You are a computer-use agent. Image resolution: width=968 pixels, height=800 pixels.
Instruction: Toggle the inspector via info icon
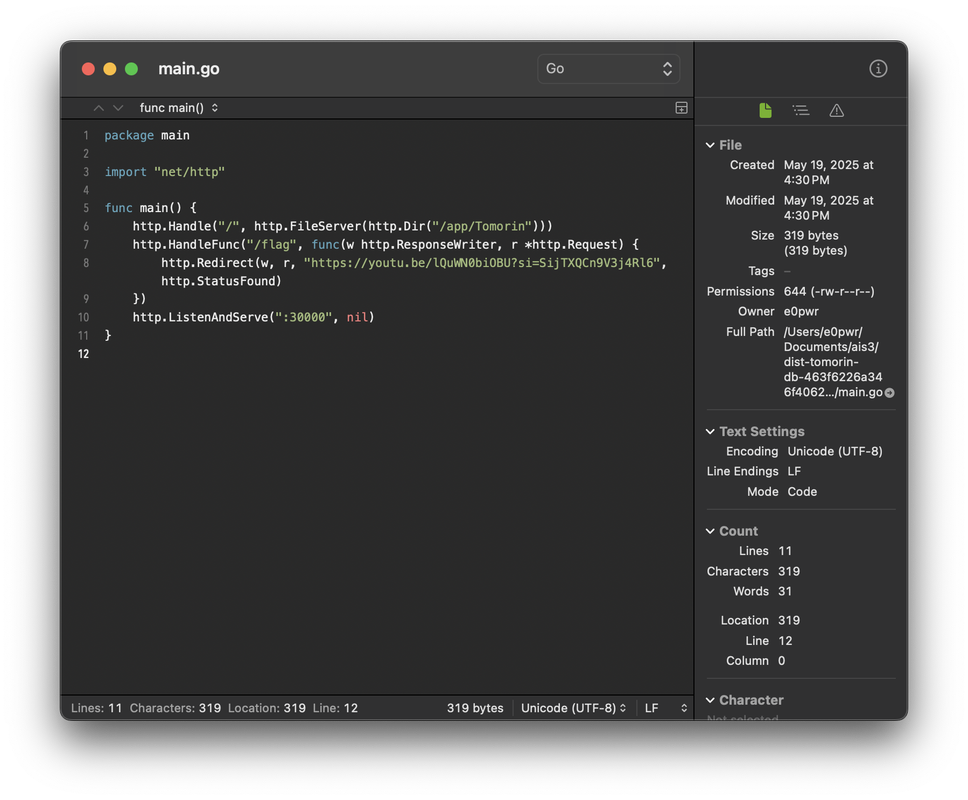coord(878,69)
